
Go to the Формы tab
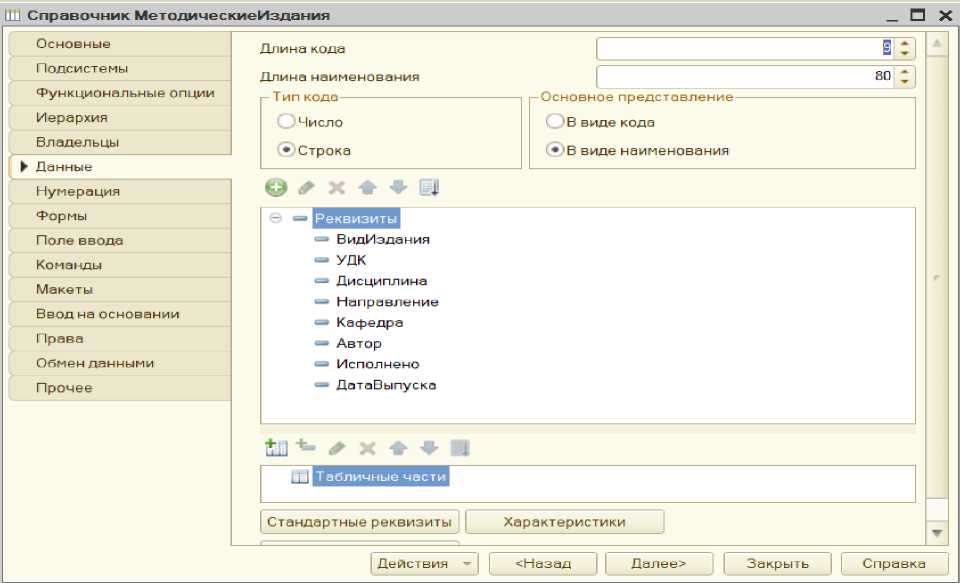click(121, 216)
